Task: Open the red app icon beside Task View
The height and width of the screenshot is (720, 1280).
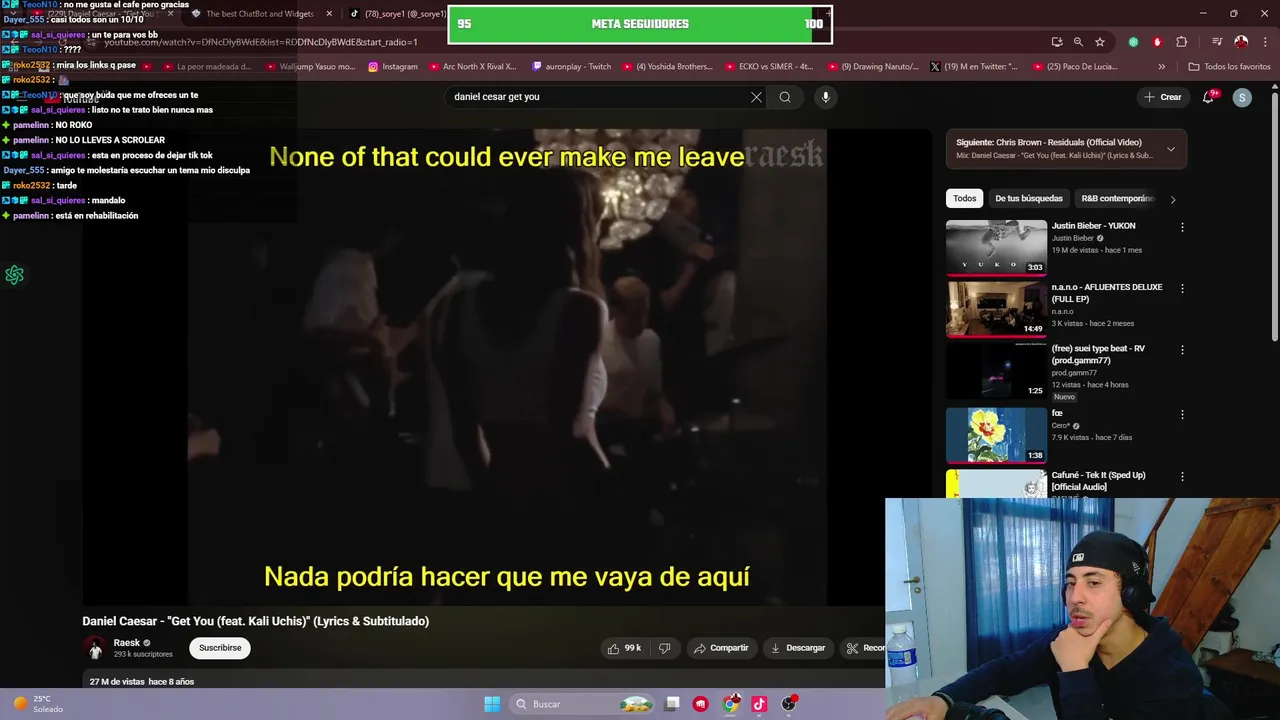Action: [x=701, y=704]
